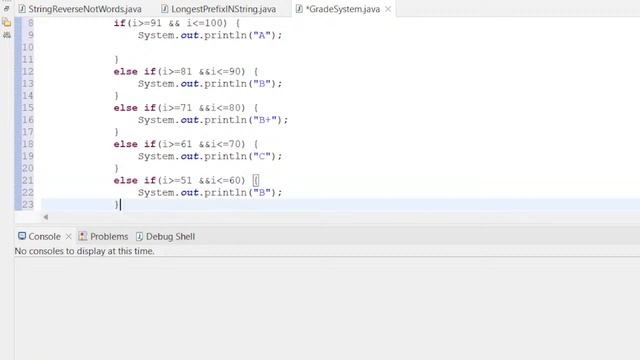
Task: Click the println("A") statement on line 9
Action: (x=210, y=35)
